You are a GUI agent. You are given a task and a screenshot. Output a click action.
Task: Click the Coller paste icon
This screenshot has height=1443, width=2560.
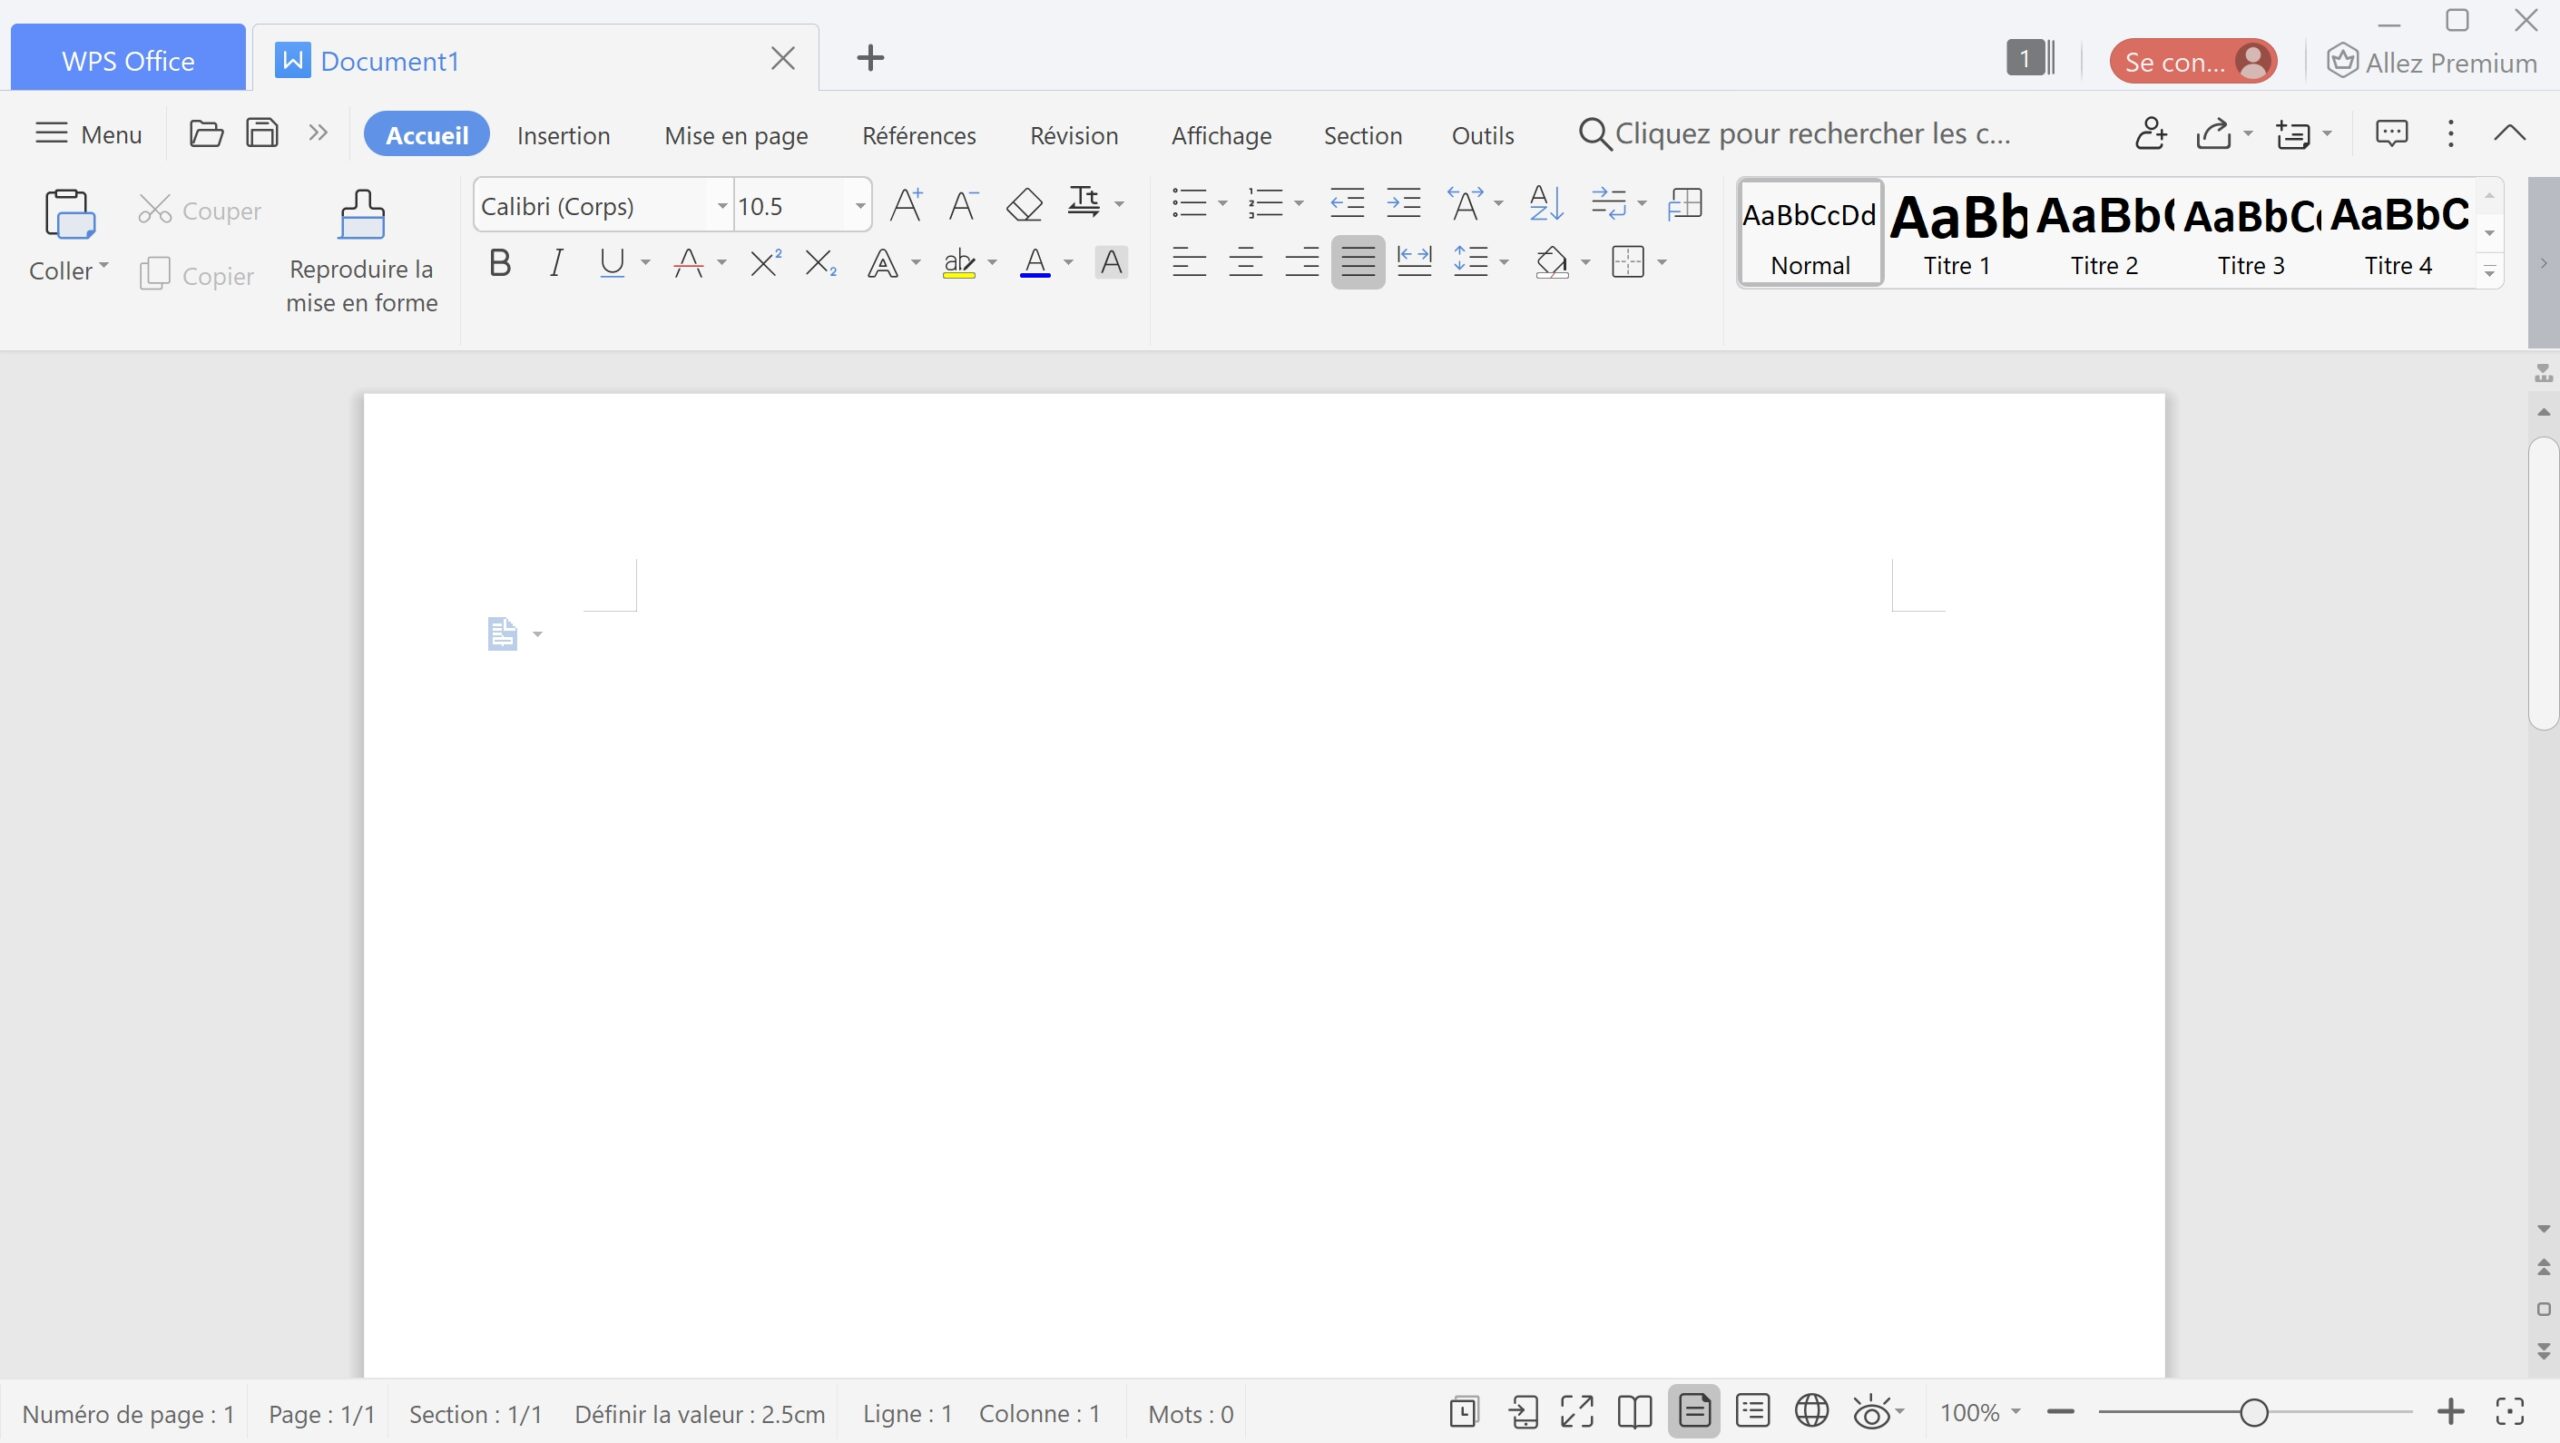[68, 214]
